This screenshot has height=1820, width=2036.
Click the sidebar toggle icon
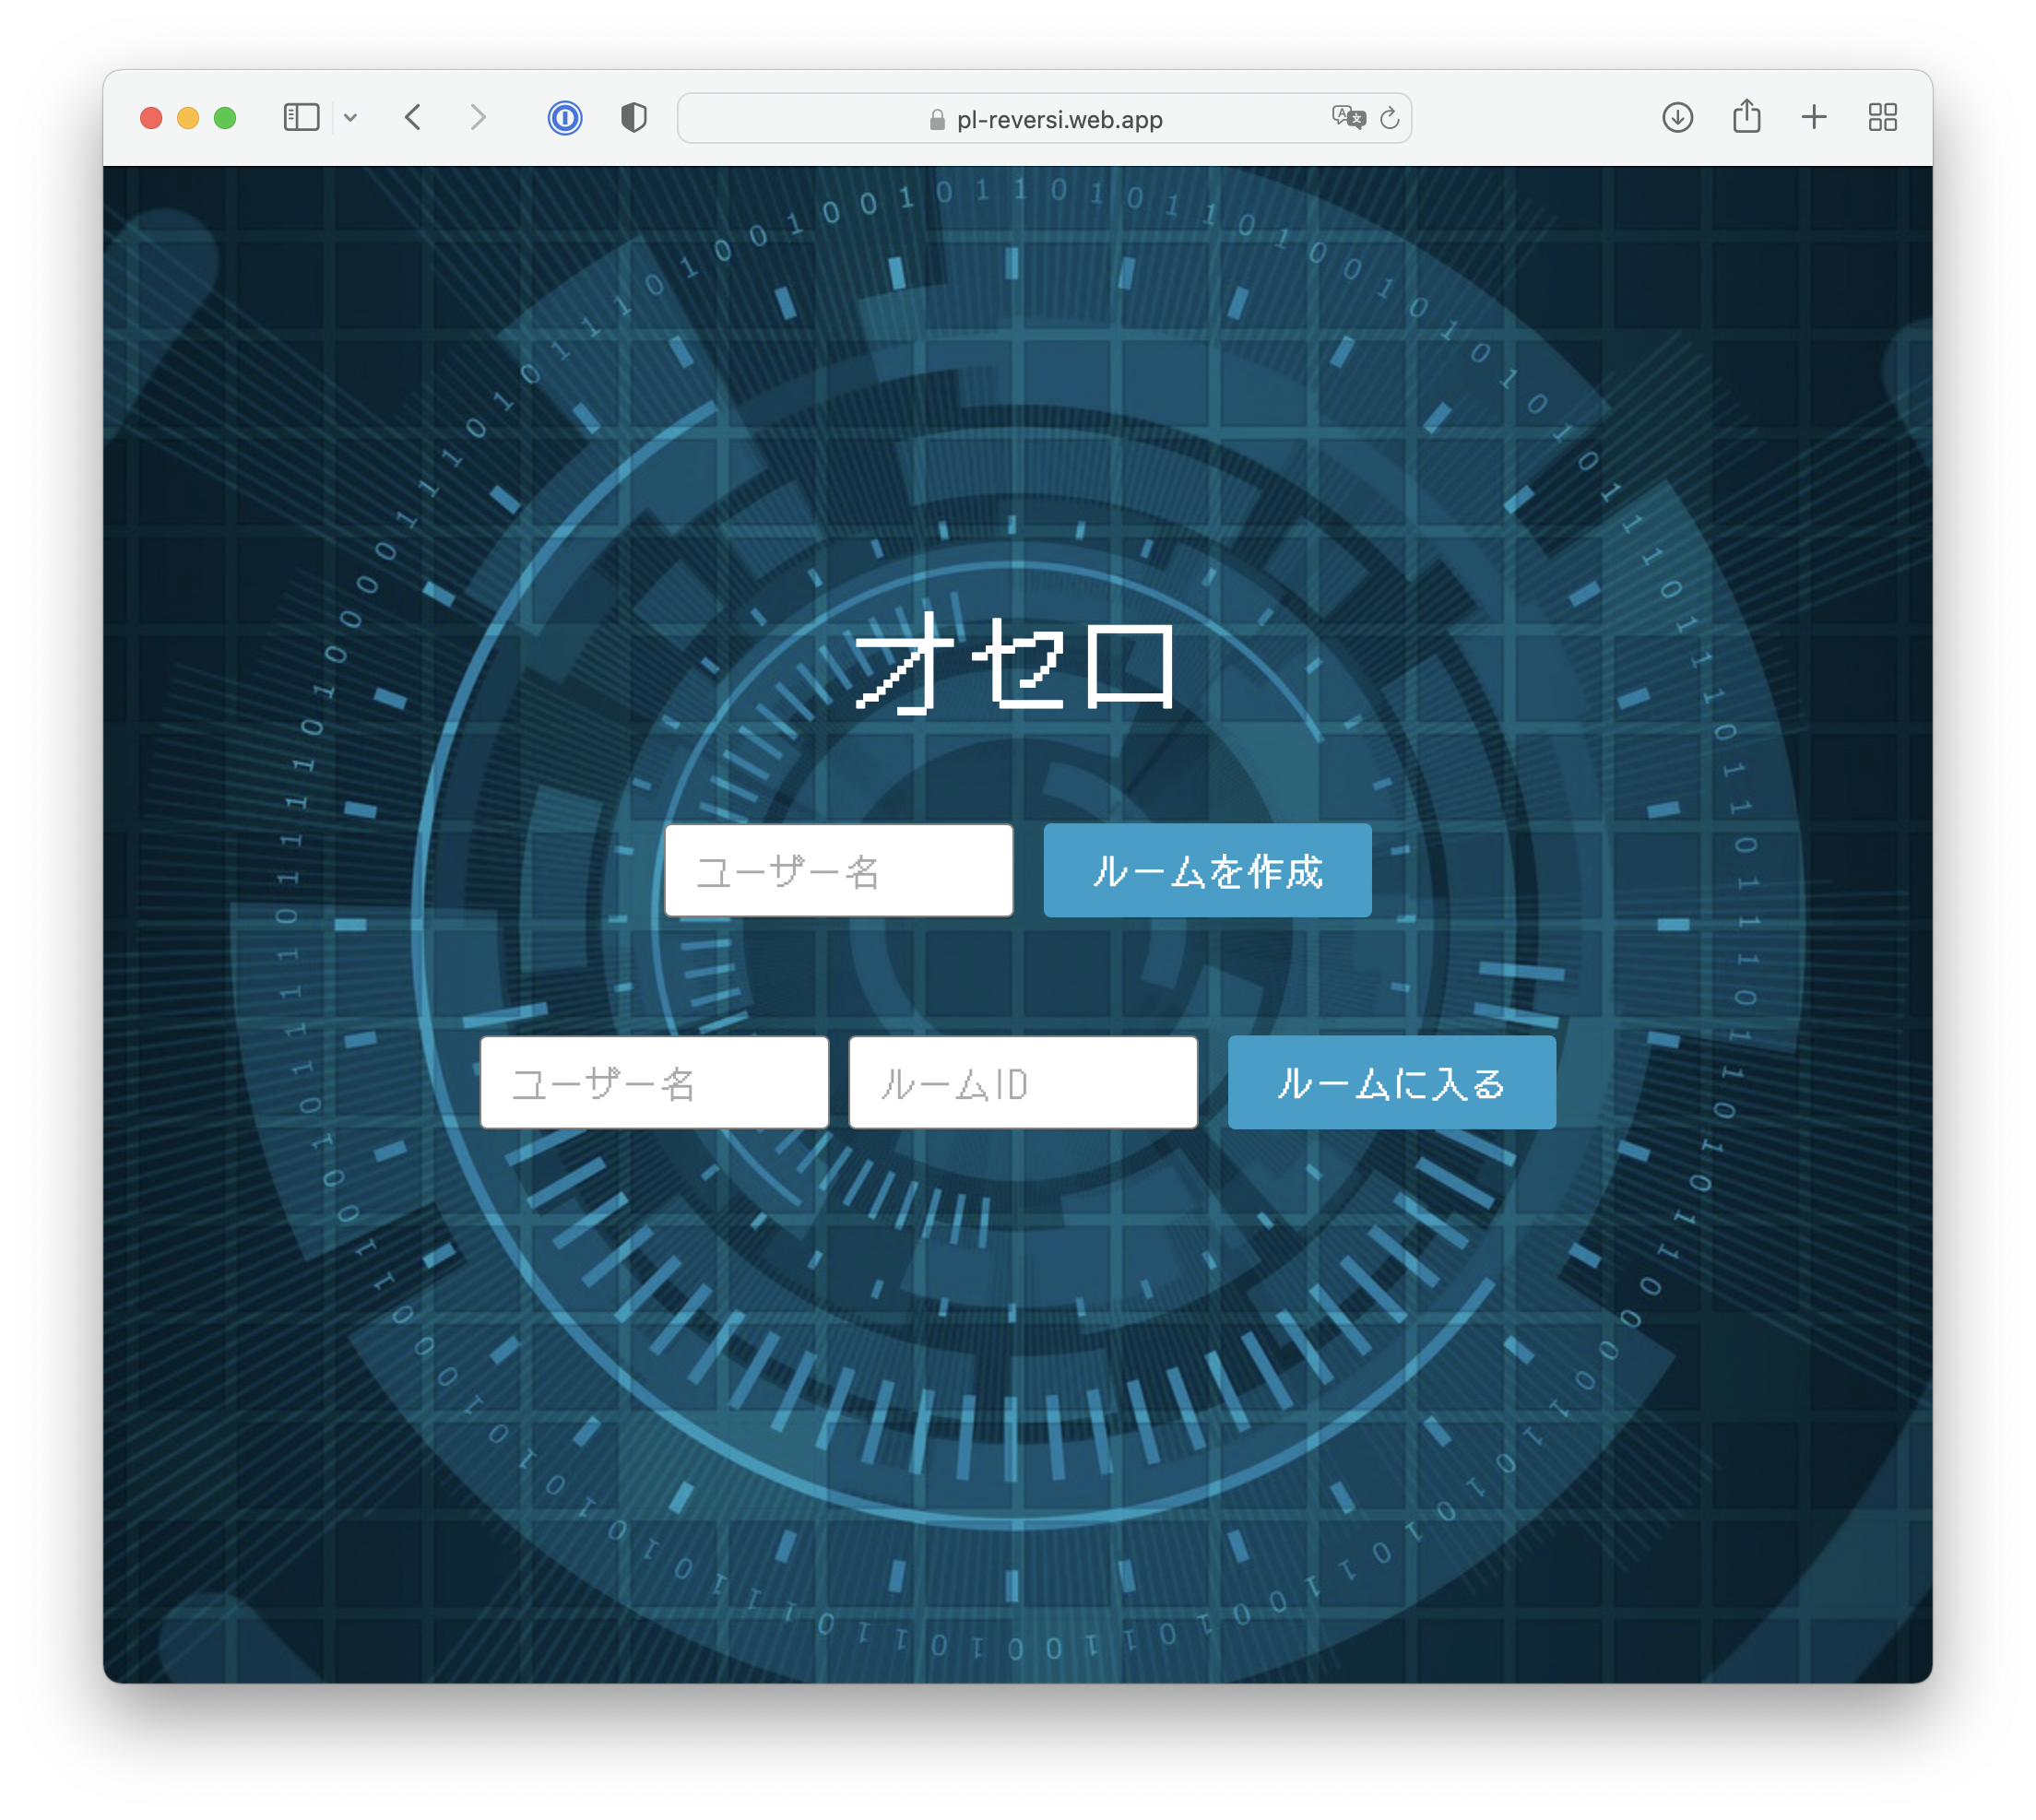[301, 118]
